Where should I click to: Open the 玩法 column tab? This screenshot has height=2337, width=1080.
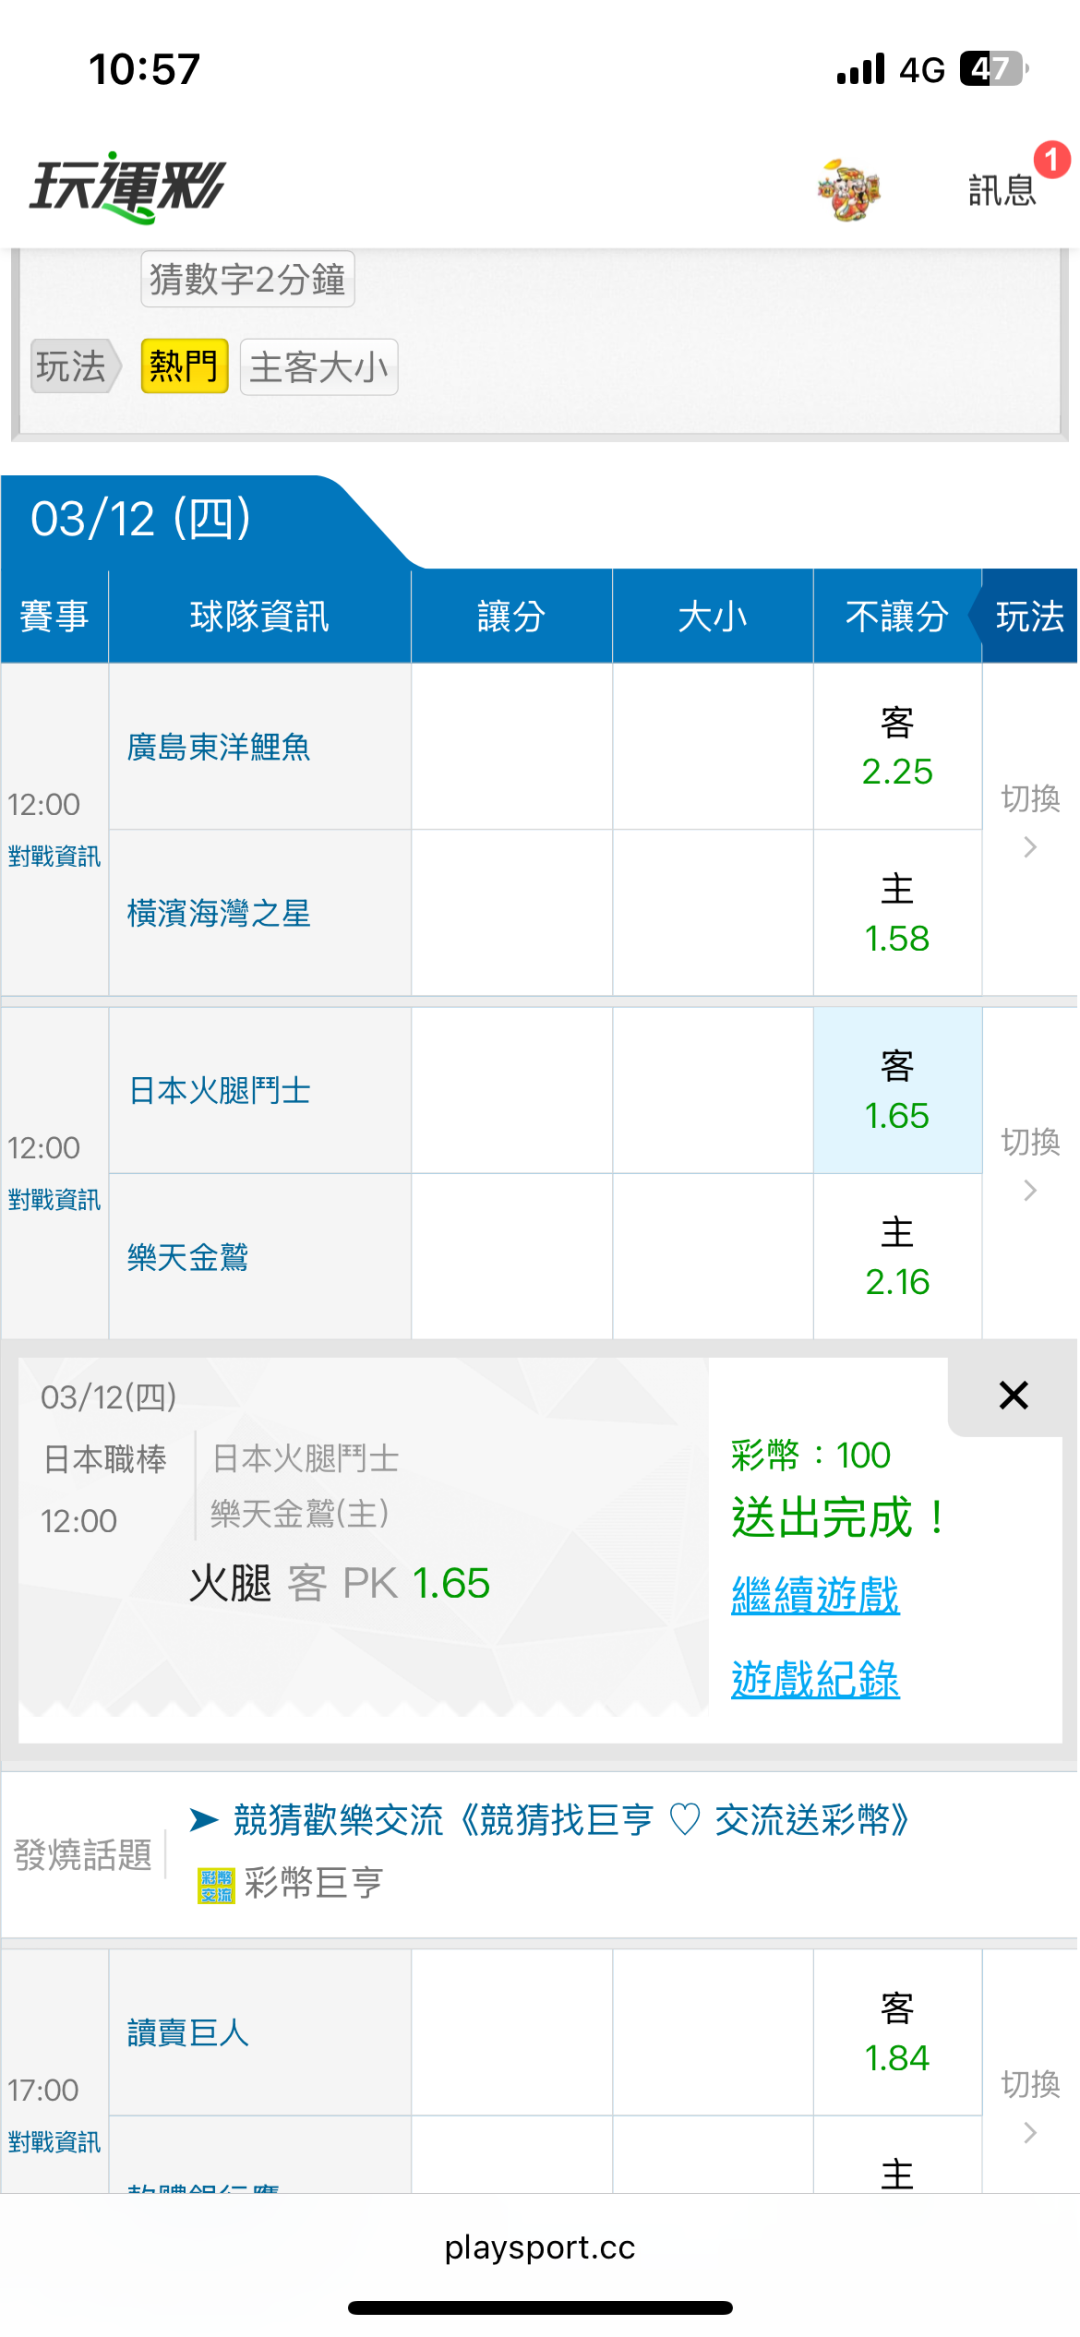[x=1030, y=616]
